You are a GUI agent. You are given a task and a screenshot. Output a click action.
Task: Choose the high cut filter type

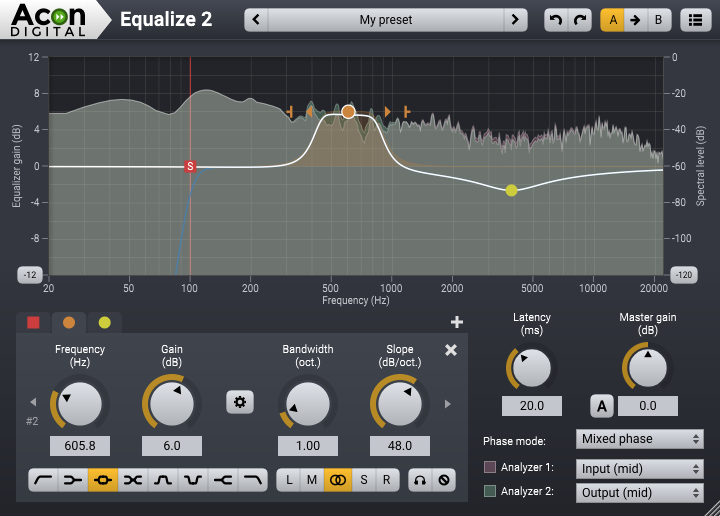(253, 480)
